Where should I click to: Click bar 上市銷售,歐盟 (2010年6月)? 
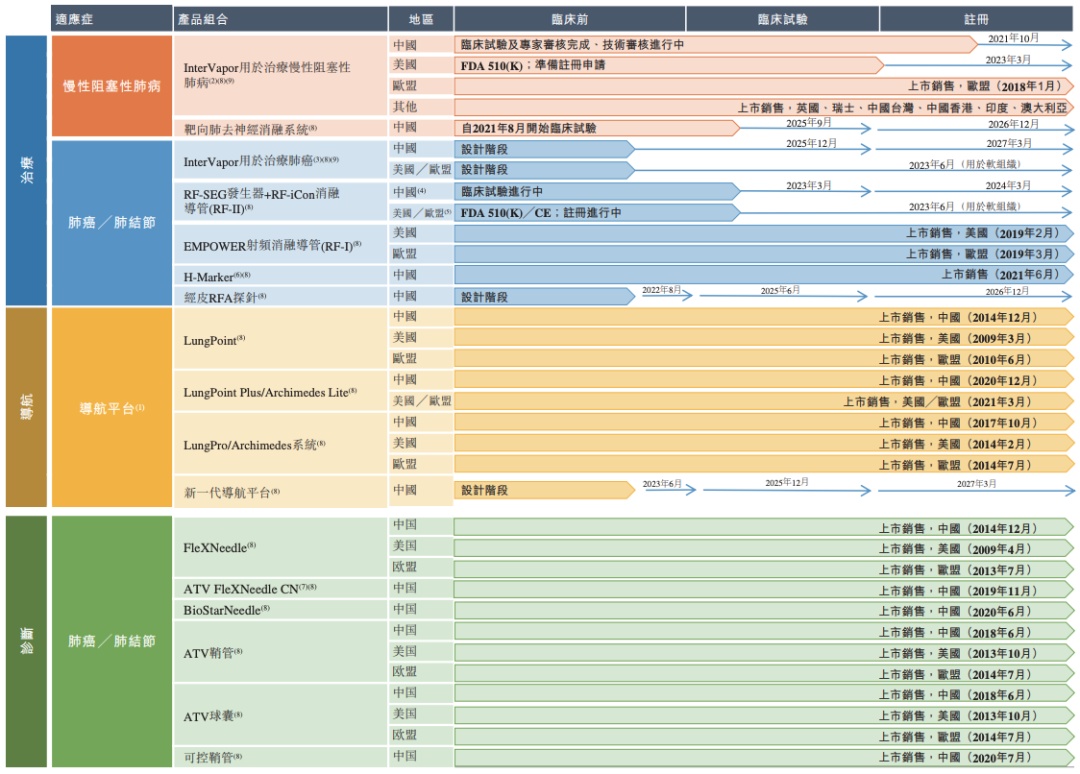click(x=764, y=359)
